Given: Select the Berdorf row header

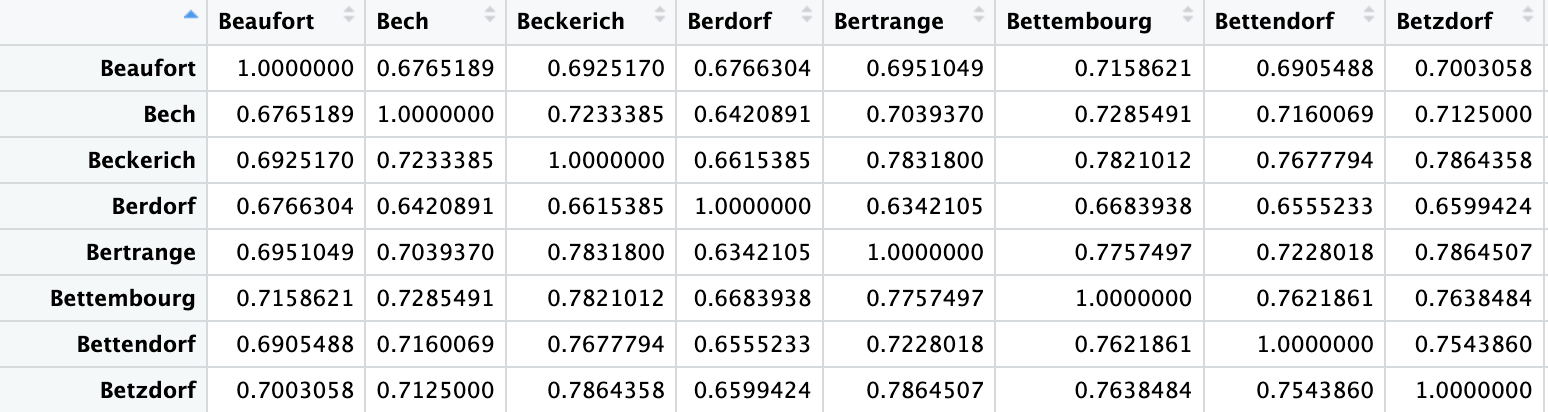Looking at the screenshot, I should pos(154,206).
